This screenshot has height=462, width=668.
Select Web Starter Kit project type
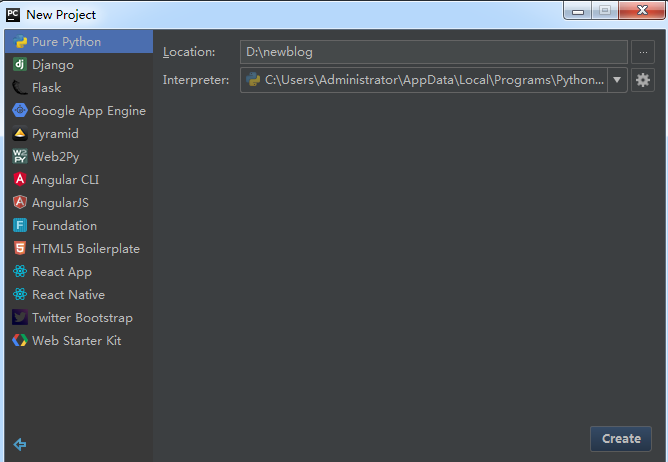[76, 341]
